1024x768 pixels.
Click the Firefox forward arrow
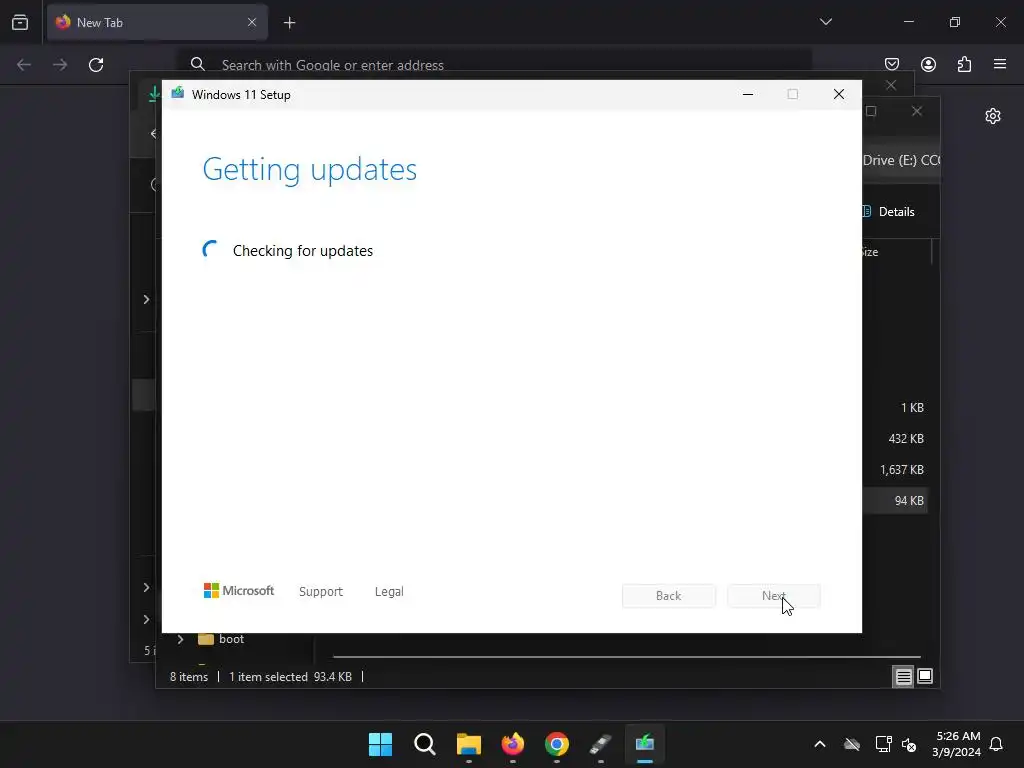(x=60, y=65)
